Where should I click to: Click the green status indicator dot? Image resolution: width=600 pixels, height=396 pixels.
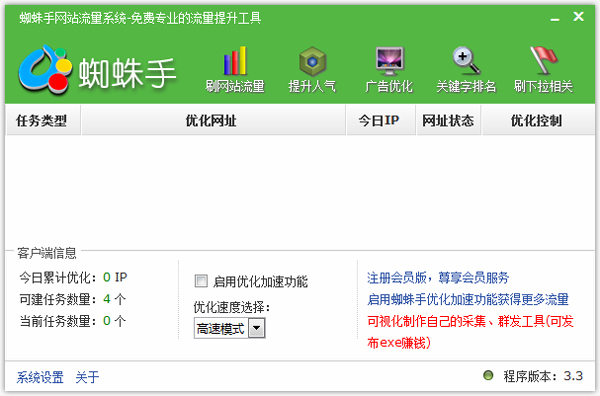point(488,375)
